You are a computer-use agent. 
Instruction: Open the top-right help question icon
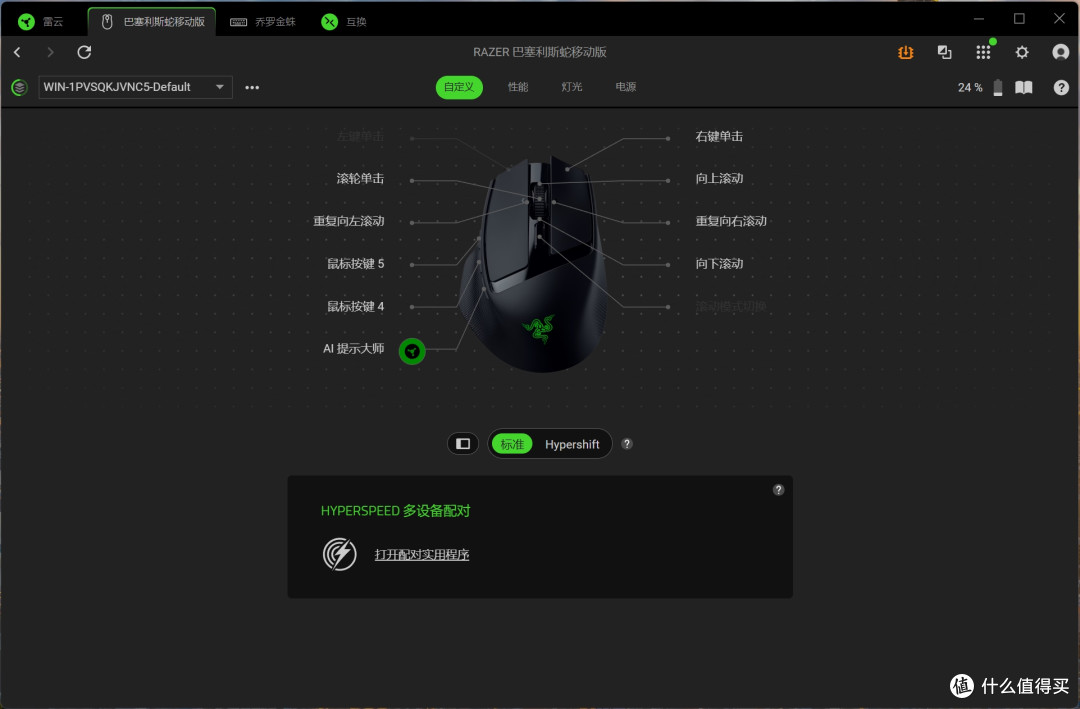[1061, 88]
